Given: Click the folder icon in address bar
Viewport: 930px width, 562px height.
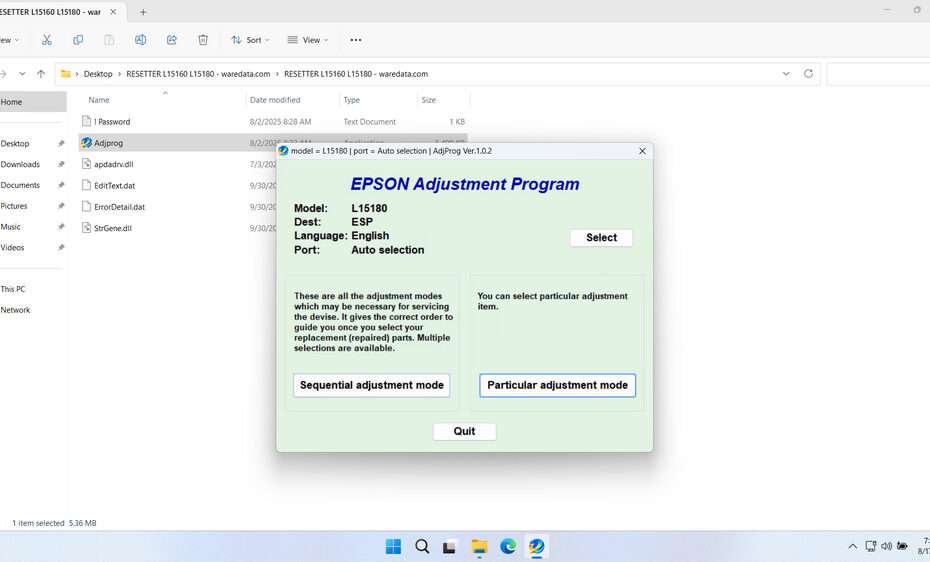Looking at the screenshot, I should point(65,74).
